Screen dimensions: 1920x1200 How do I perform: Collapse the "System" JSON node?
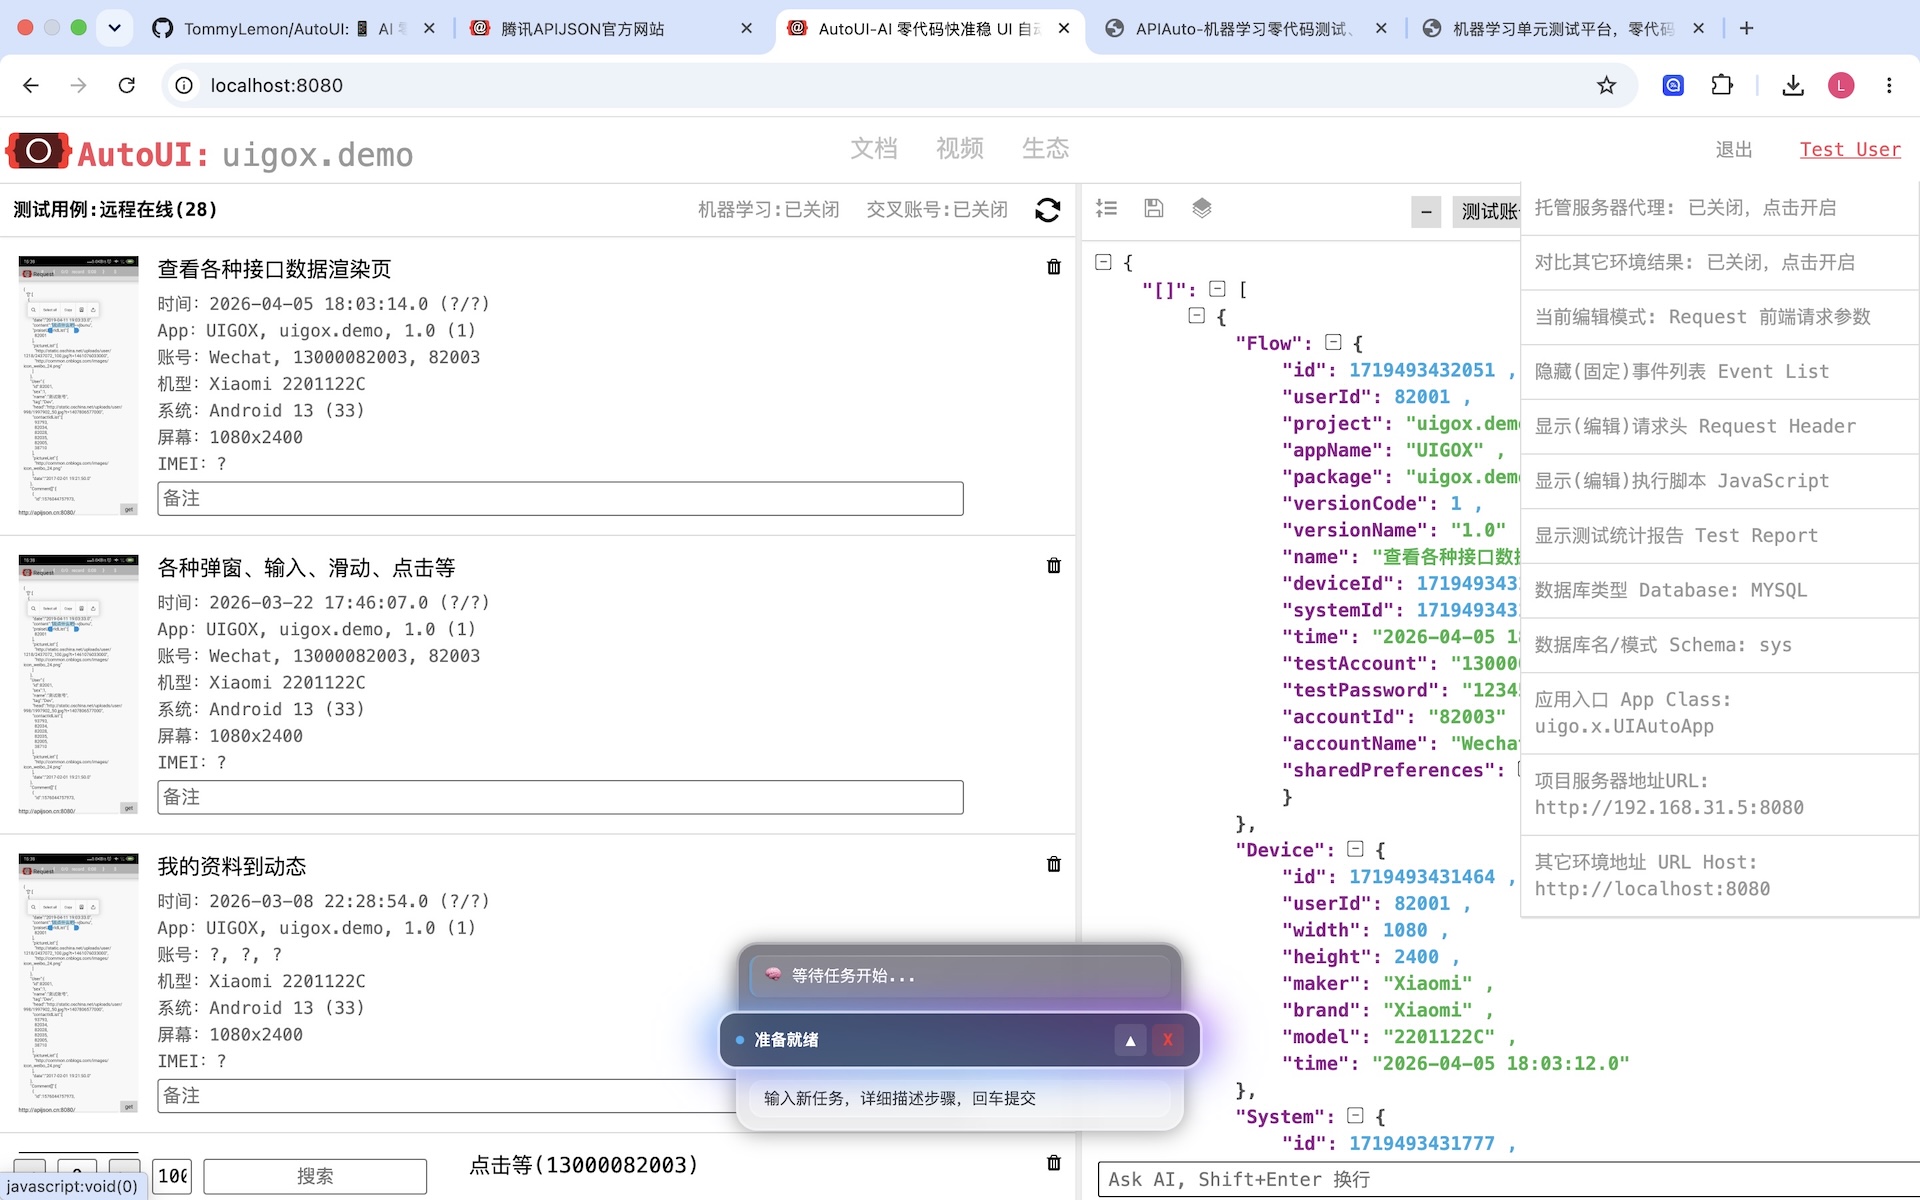[1355, 1115]
